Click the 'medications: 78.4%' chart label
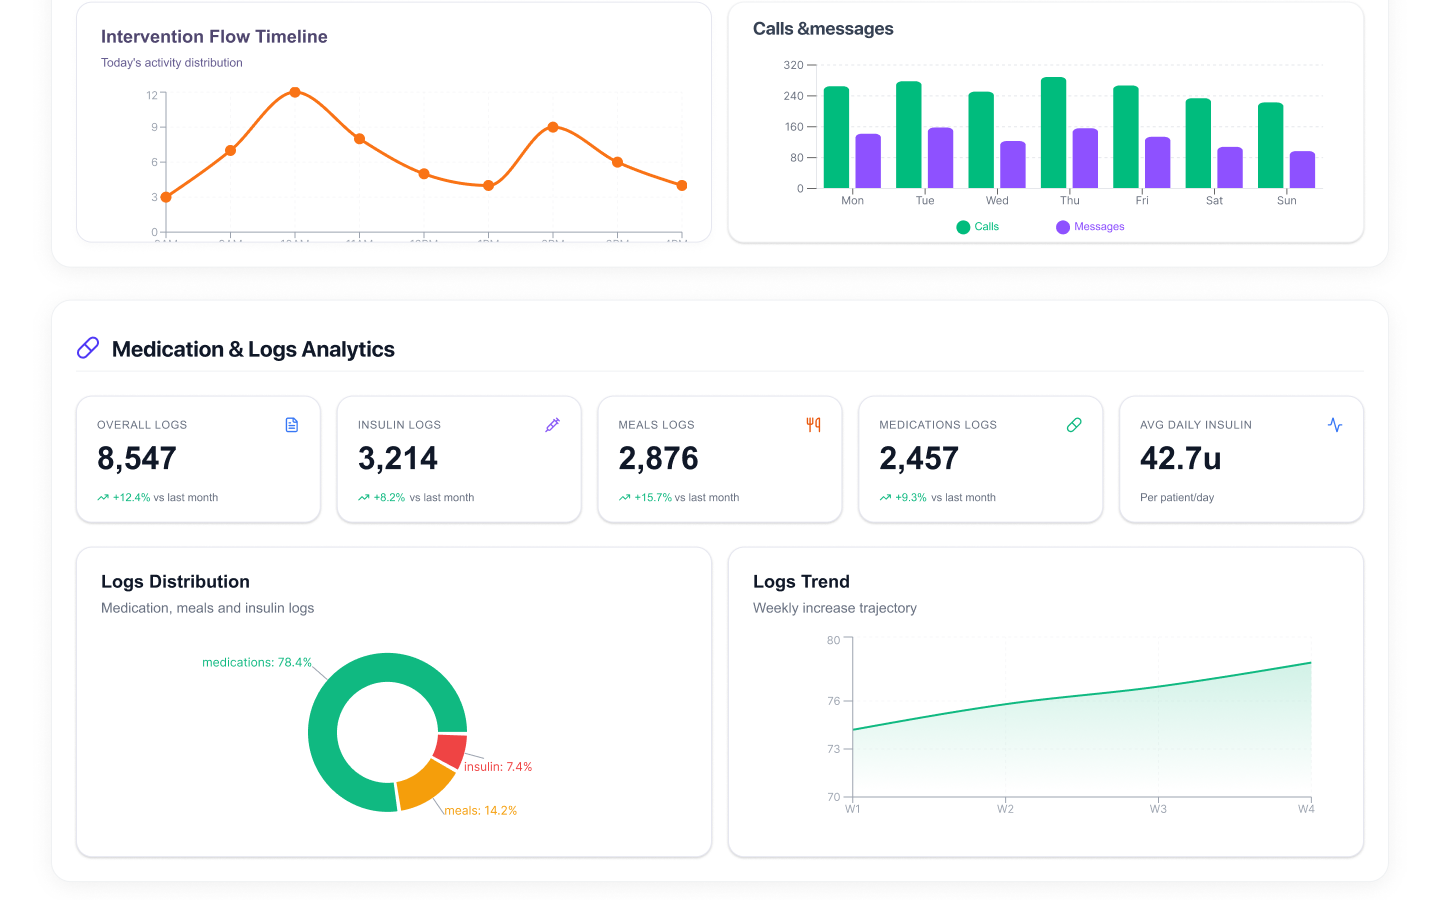 (257, 662)
